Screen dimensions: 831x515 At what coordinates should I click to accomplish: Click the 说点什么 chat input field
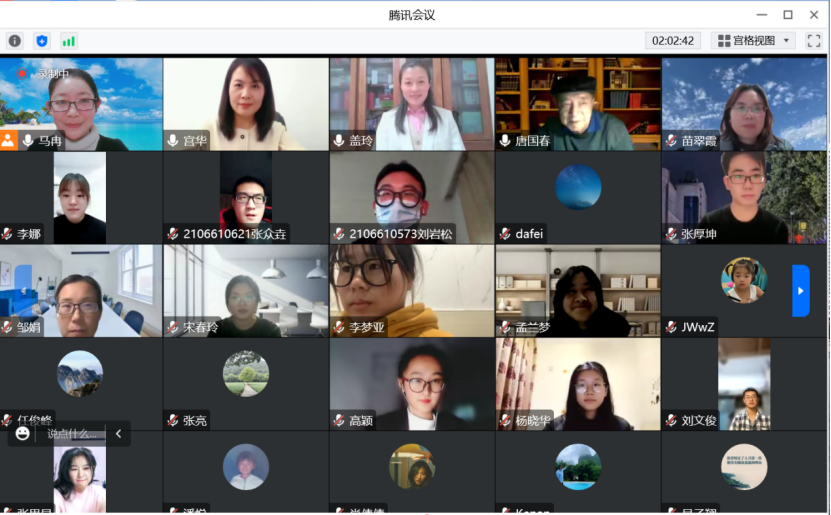[x=72, y=434]
